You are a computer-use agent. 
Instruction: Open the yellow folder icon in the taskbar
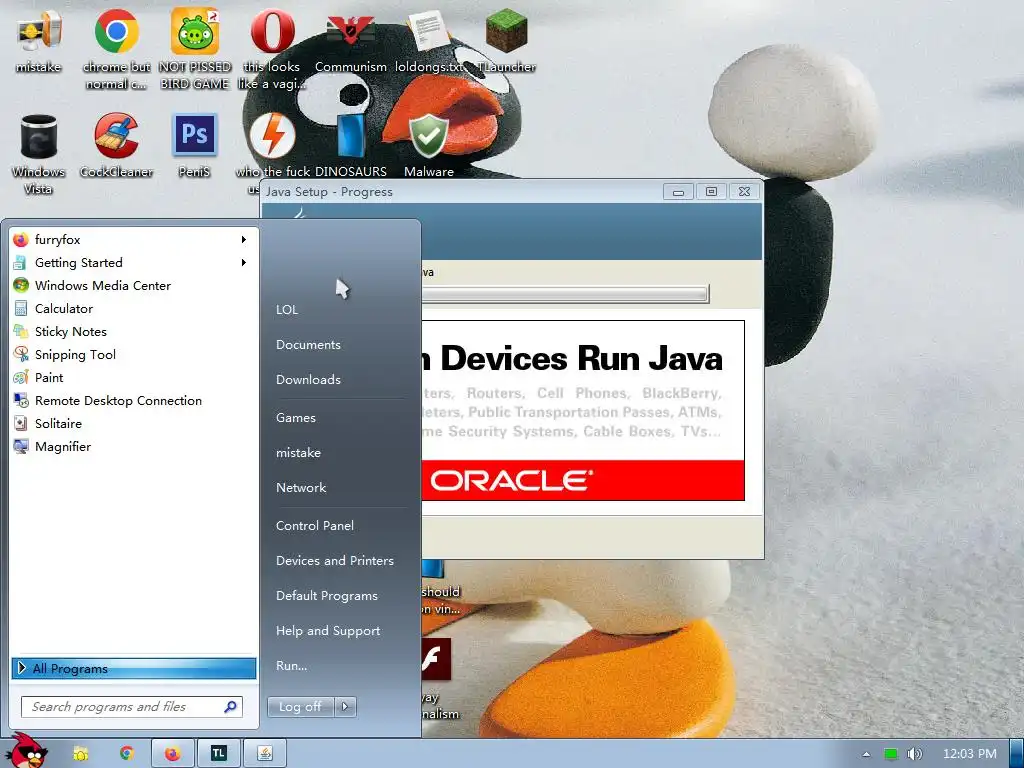point(80,754)
